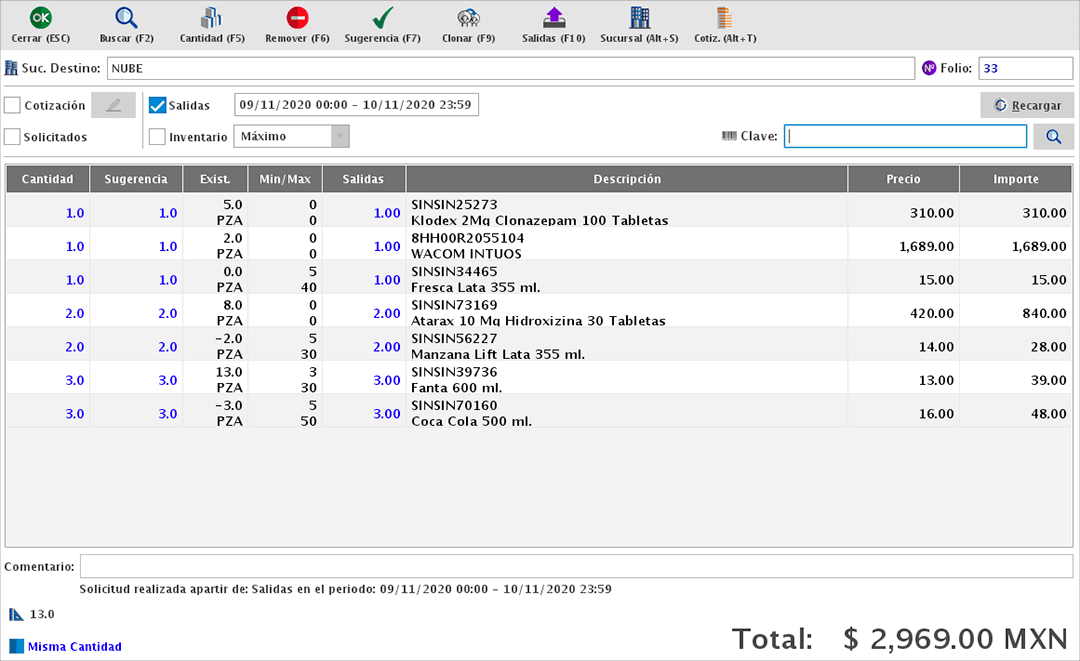Check the Solicitados checkbox
1080x661 pixels.
[x=13, y=137]
